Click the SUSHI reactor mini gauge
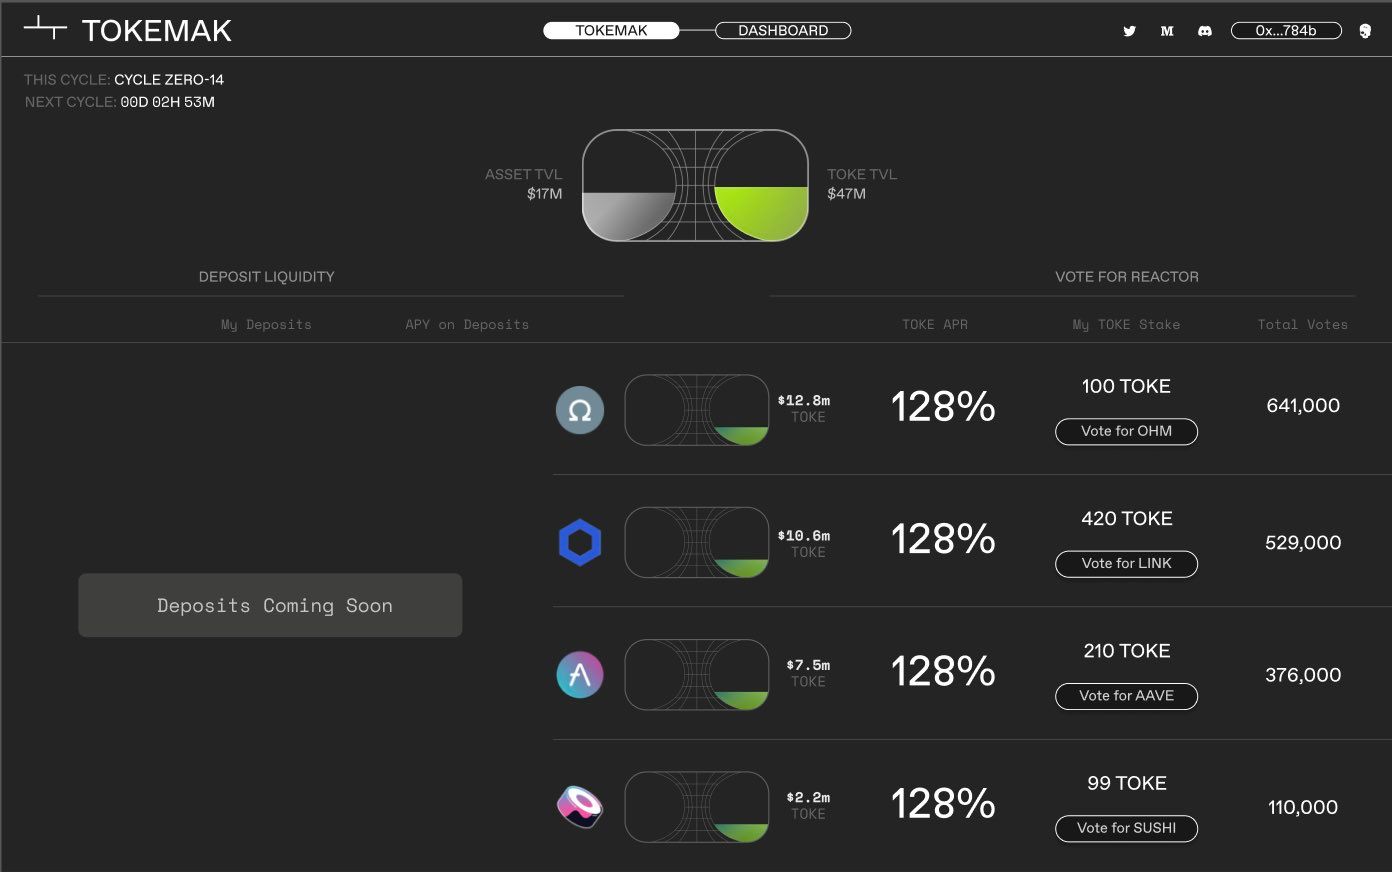The image size is (1392, 872). click(696, 806)
